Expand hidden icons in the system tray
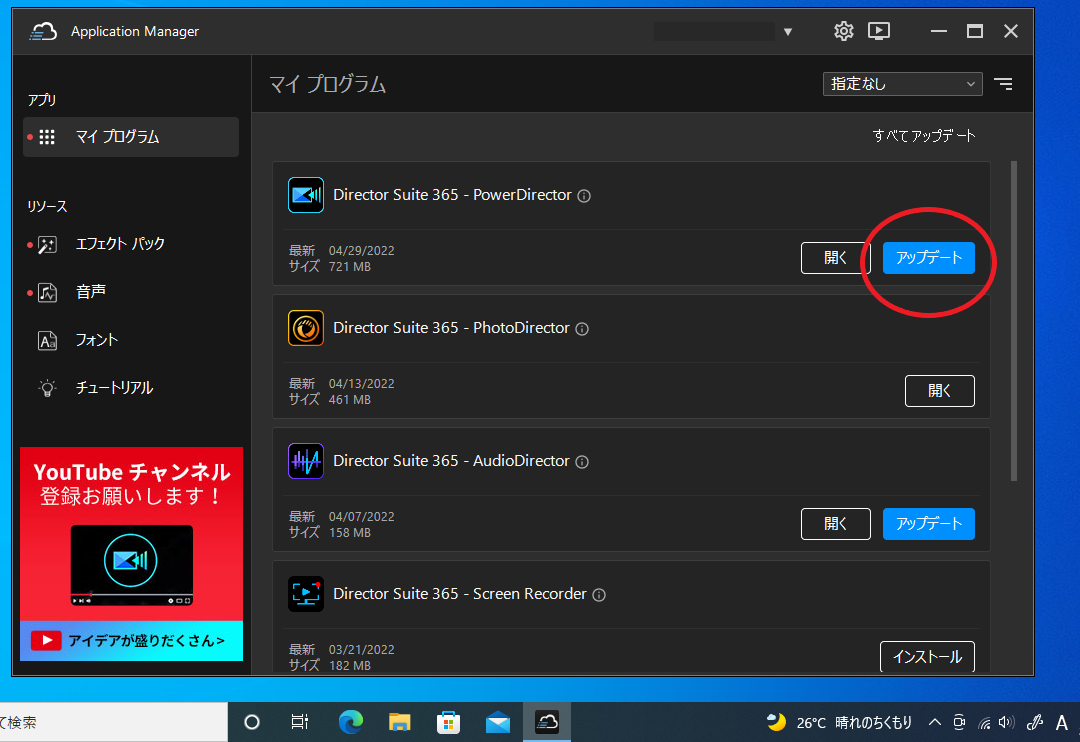The height and width of the screenshot is (742, 1080). click(x=934, y=721)
